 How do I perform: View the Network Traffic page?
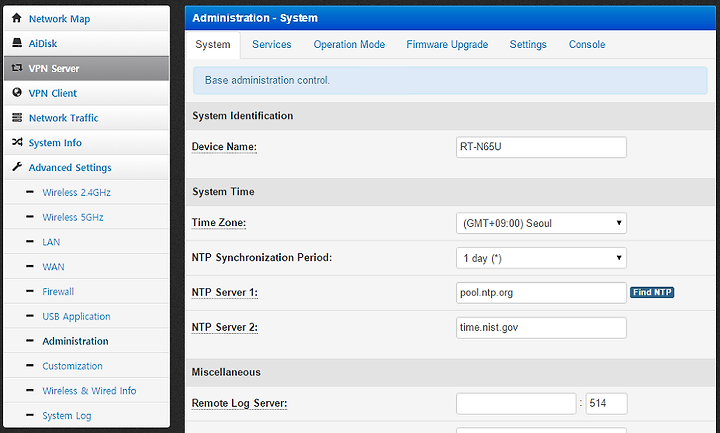pos(63,118)
